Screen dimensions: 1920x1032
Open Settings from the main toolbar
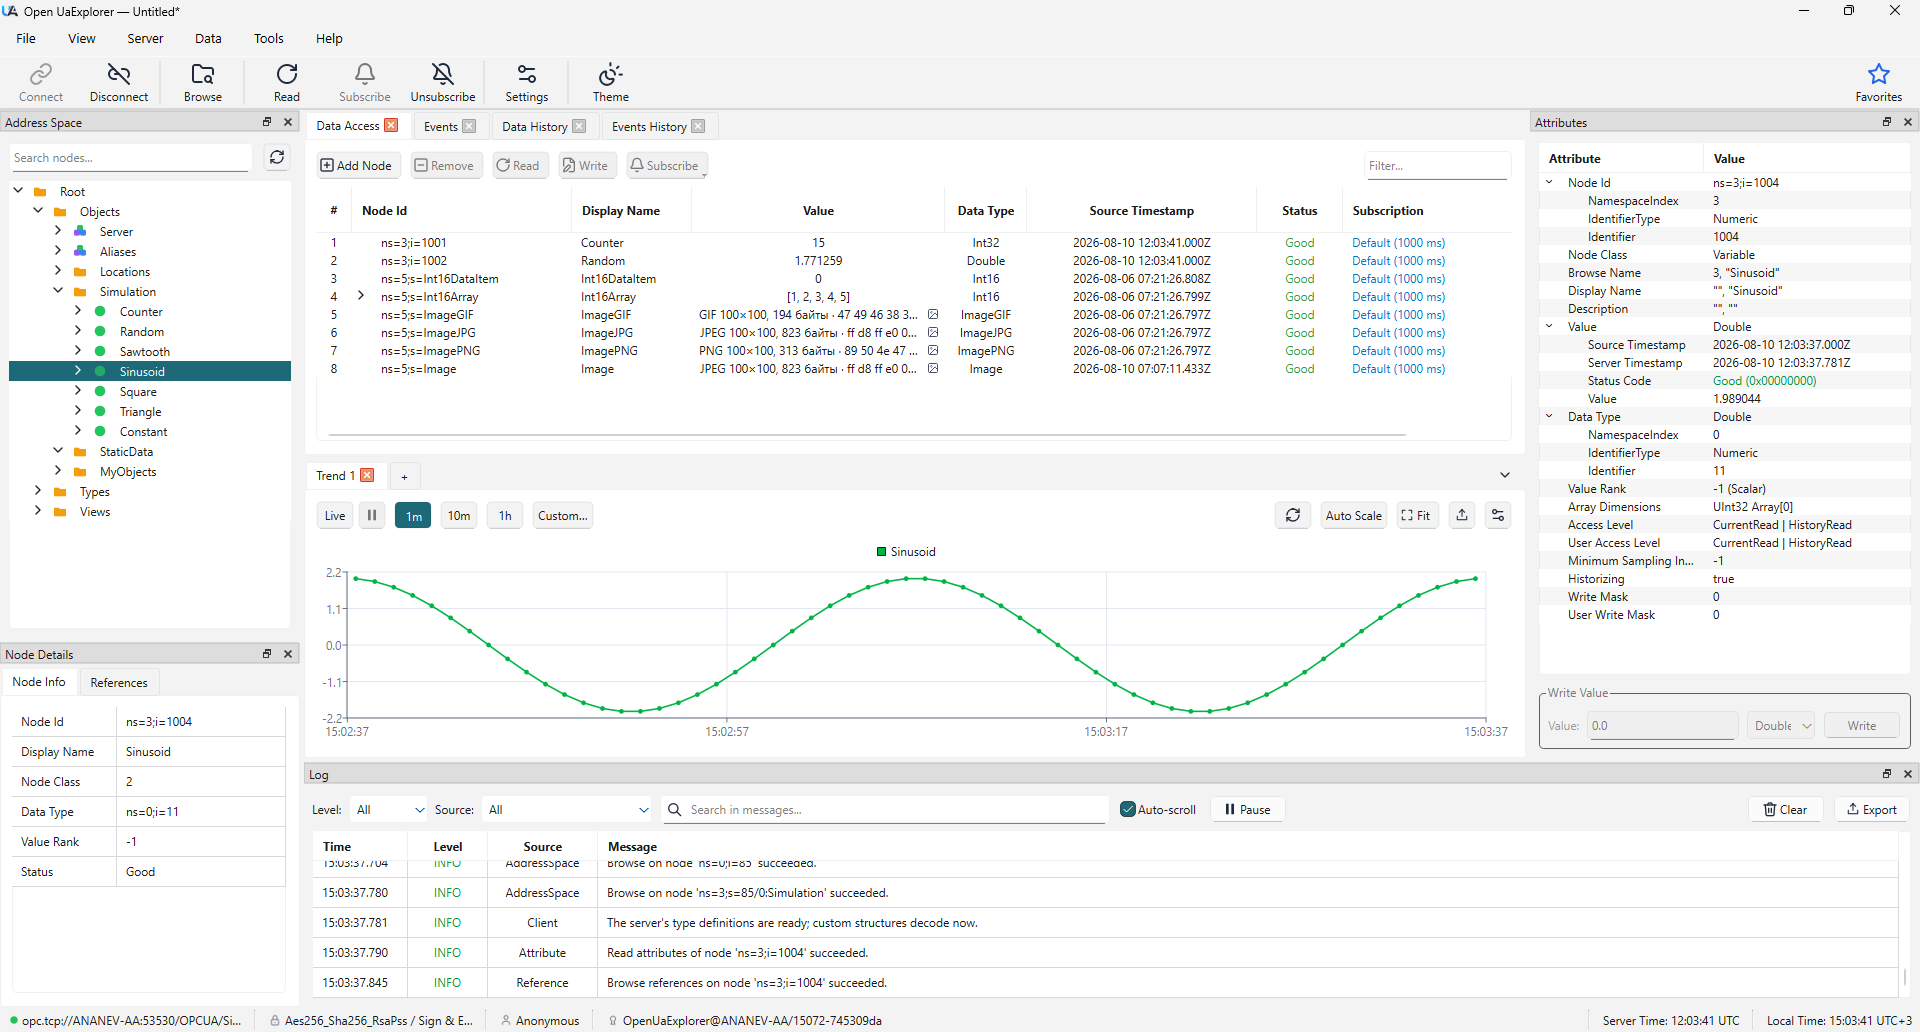(x=527, y=82)
